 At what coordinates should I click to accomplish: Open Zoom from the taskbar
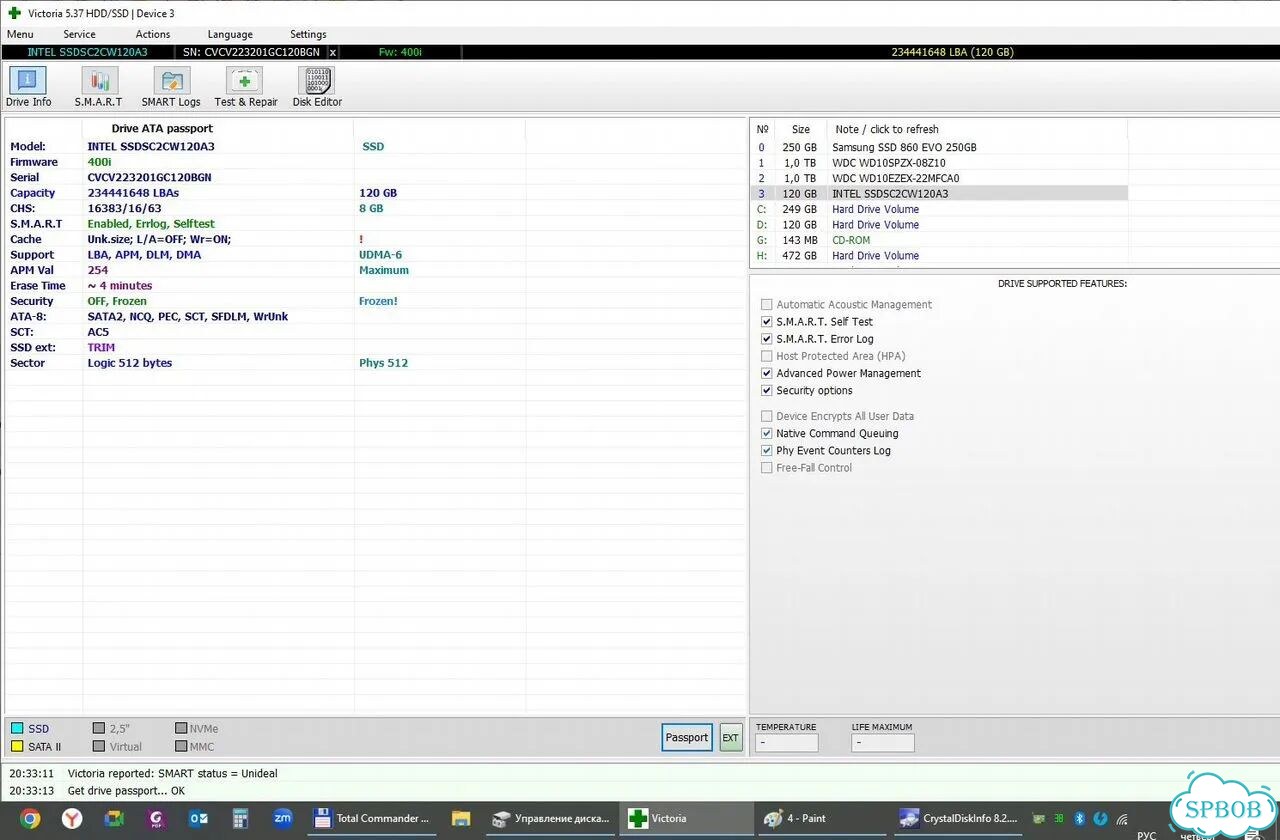coord(283,818)
